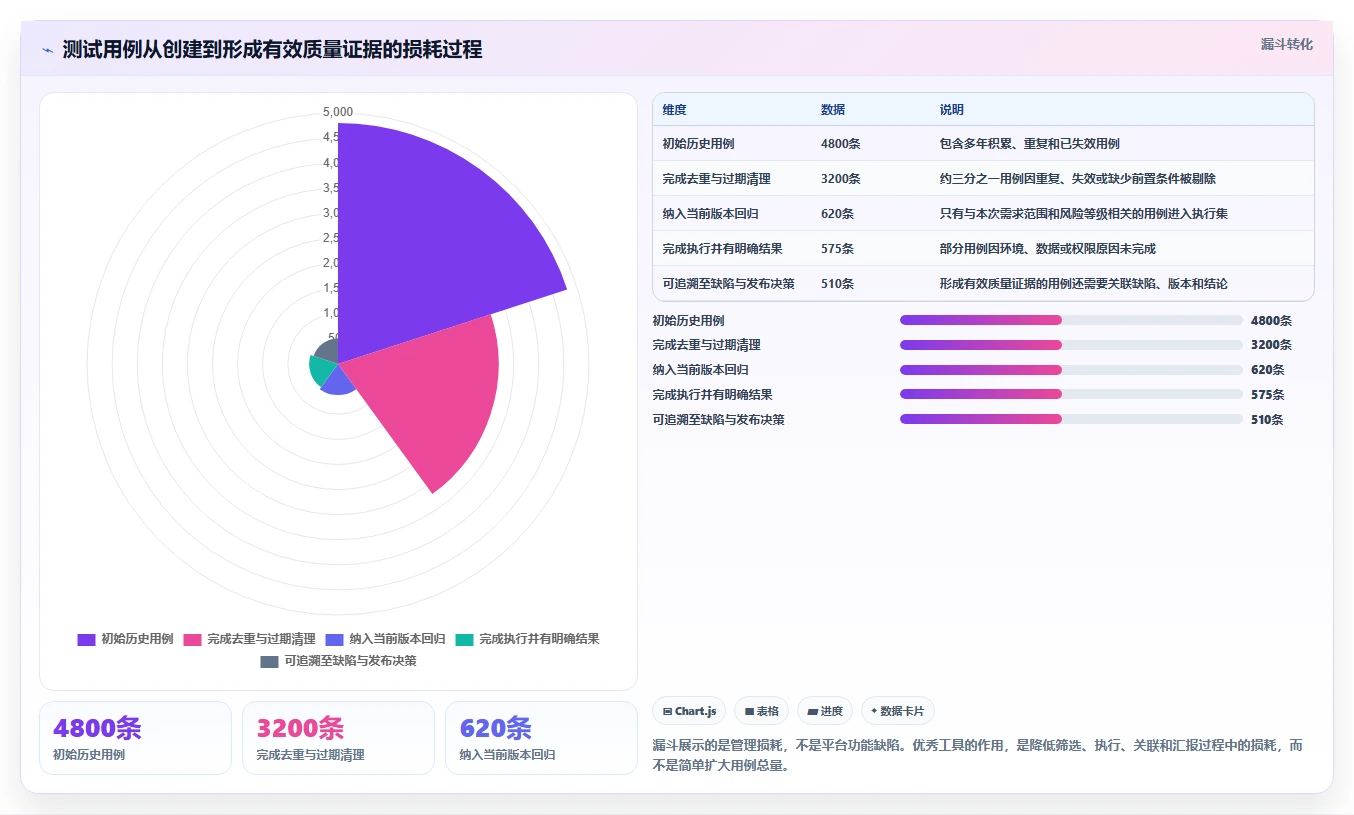Toggle 初始历史用例 legend color box

[x=86, y=639]
